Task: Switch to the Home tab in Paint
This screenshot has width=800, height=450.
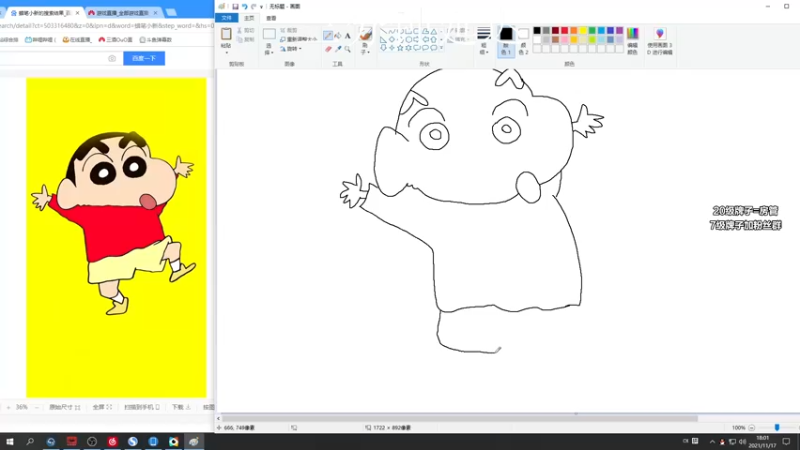Action: tap(249, 18)
